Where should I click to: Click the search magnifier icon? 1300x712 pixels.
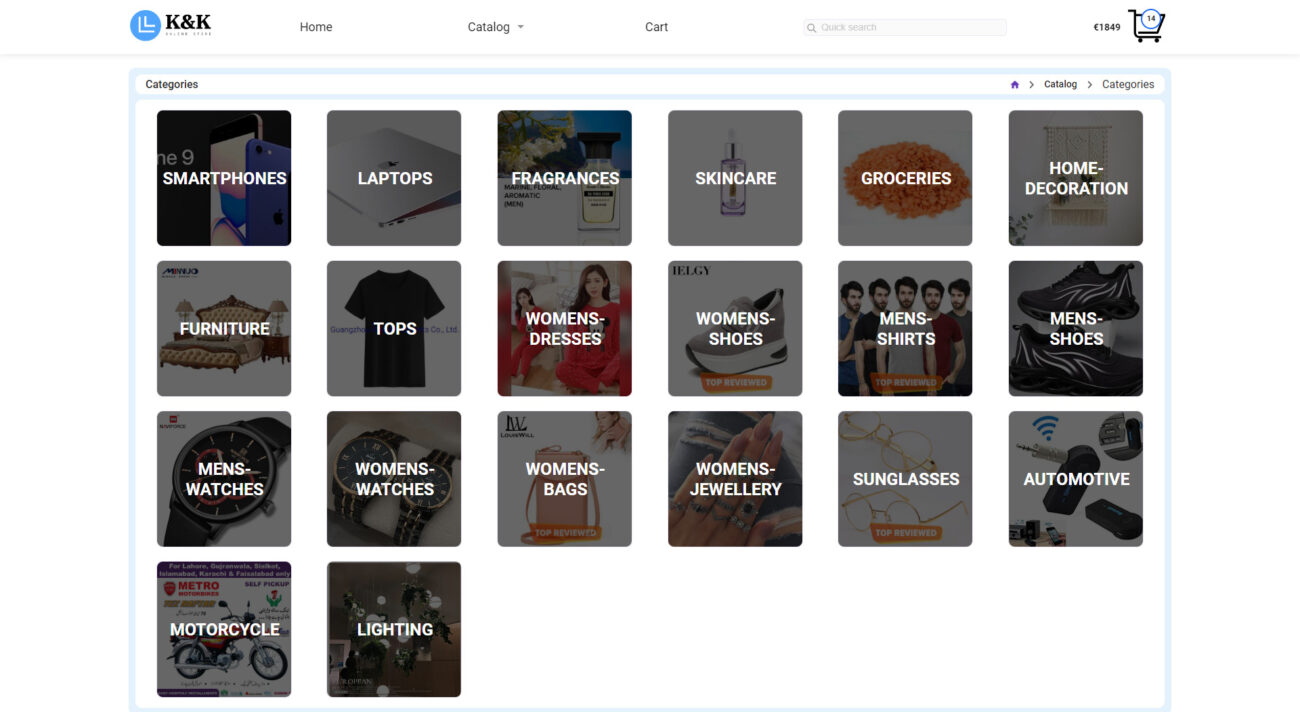tap(812, 28)
